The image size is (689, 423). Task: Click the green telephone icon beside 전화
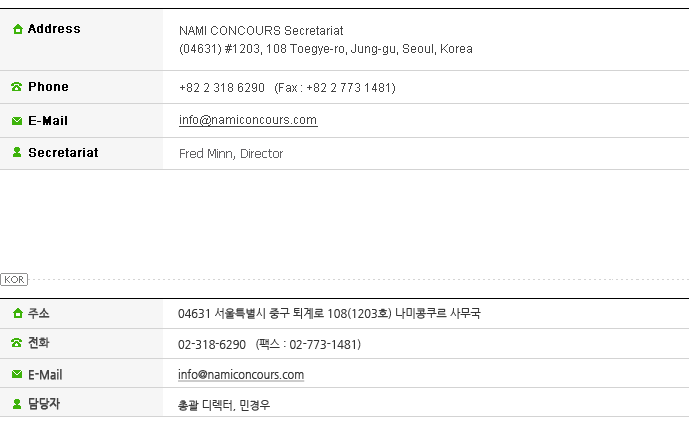(x=17, y=343)
